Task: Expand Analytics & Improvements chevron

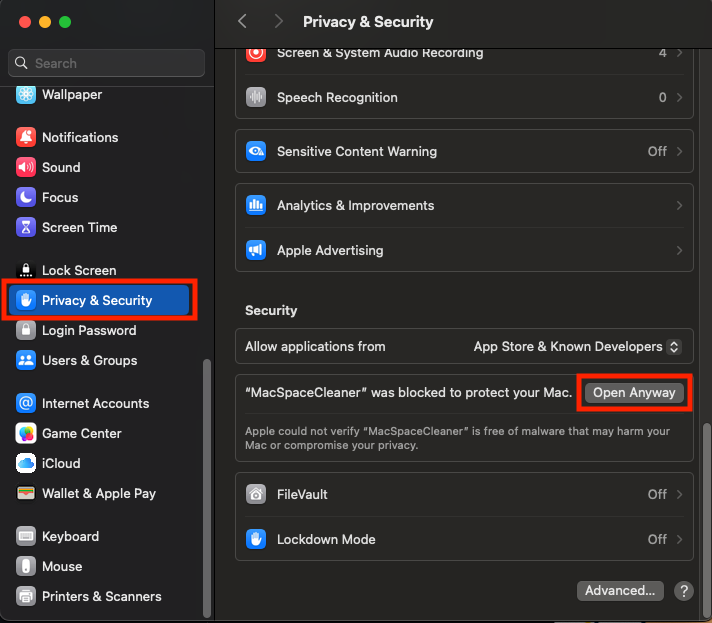Action: [679, 205]
